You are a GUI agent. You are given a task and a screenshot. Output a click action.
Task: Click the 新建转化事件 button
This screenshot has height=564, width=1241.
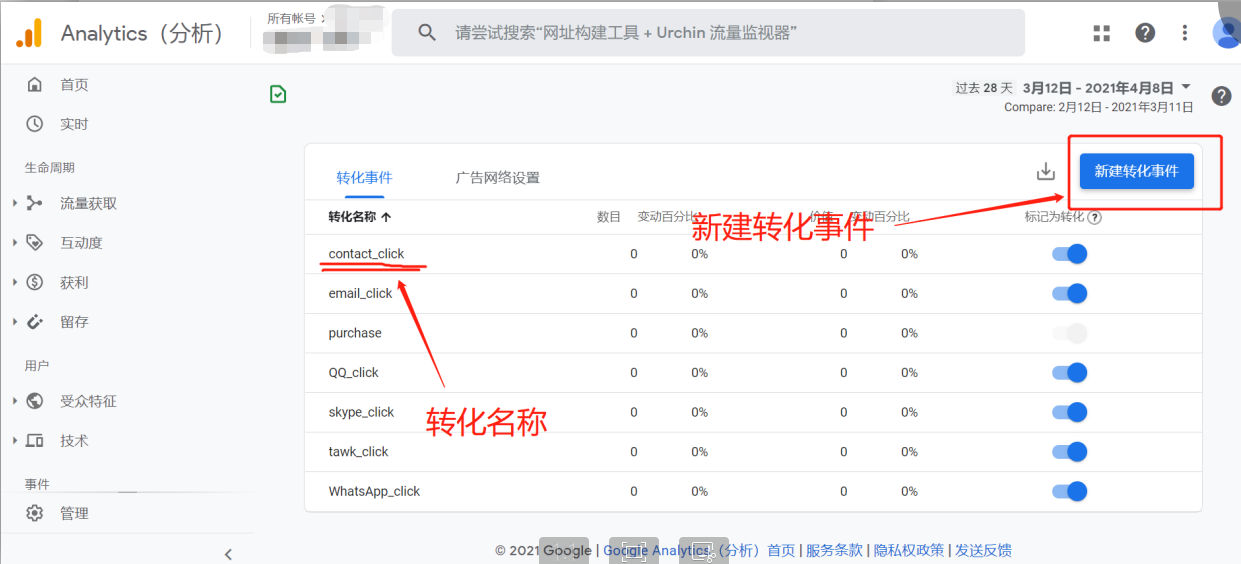(x=1136, y=171)
